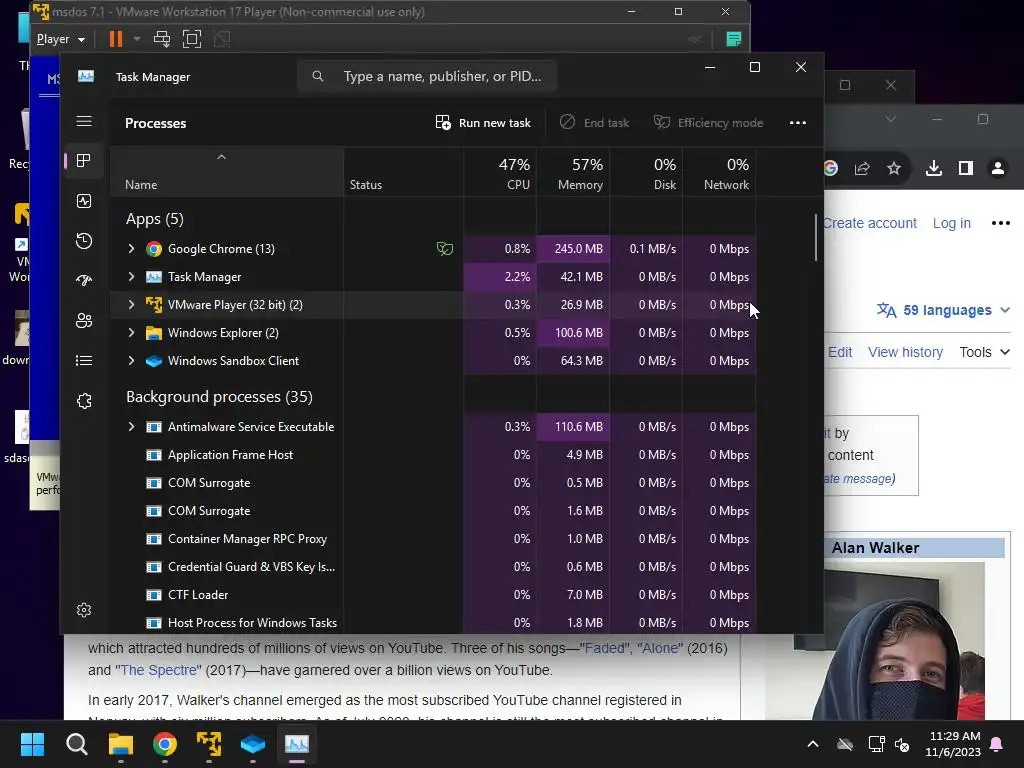Click Run new task button
This screenshot has height=768, width=1024.
pyautogui.click(x=483, y=123)
